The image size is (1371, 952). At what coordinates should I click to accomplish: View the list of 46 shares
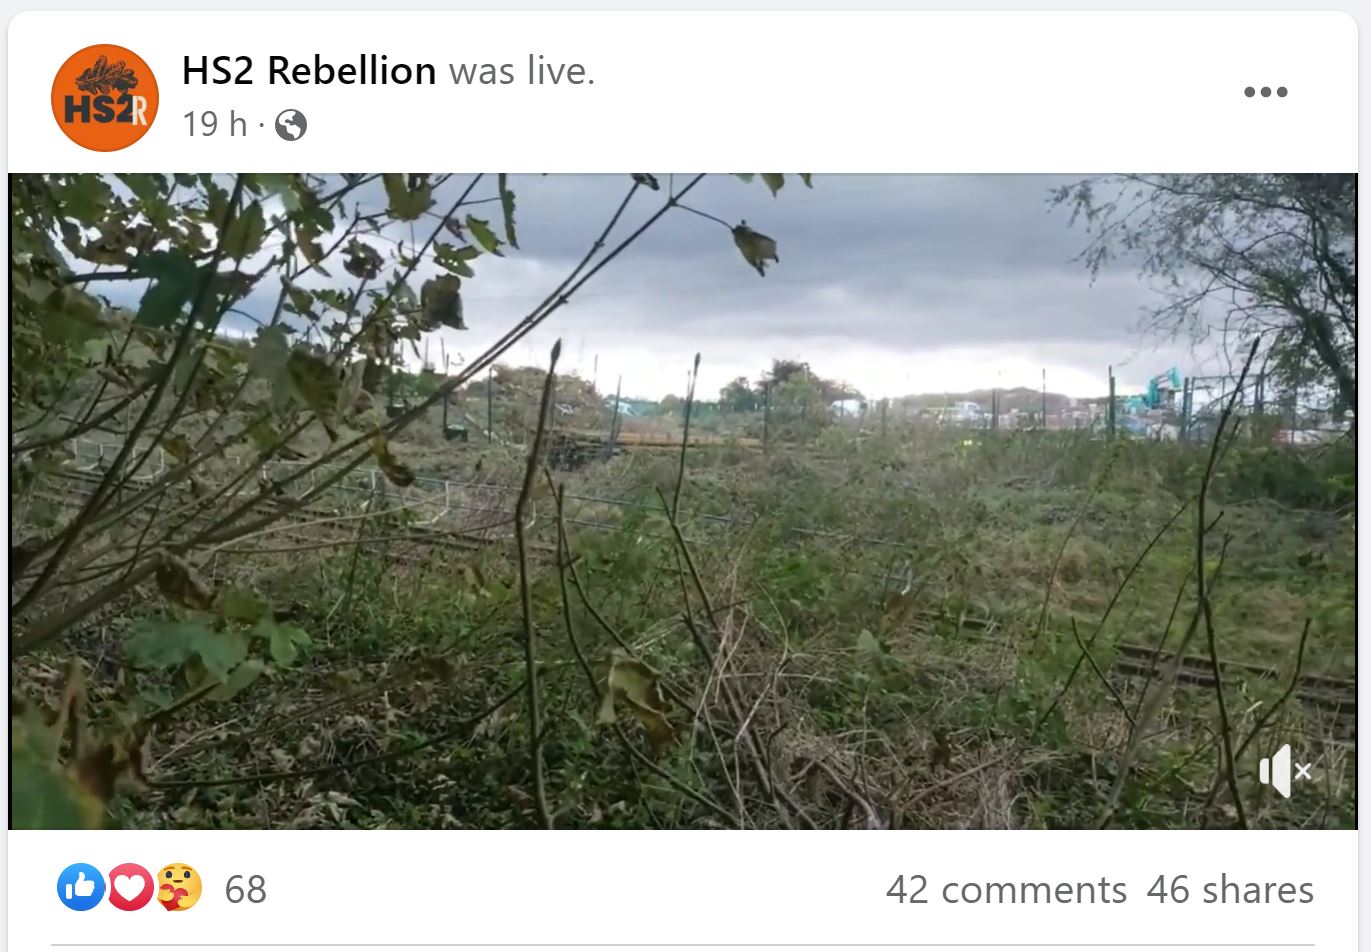pos(1230,889)
